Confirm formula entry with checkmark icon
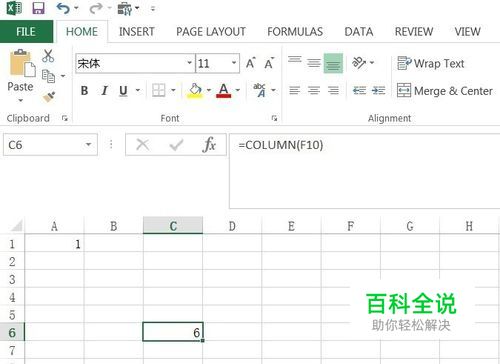 click(176, 145)
